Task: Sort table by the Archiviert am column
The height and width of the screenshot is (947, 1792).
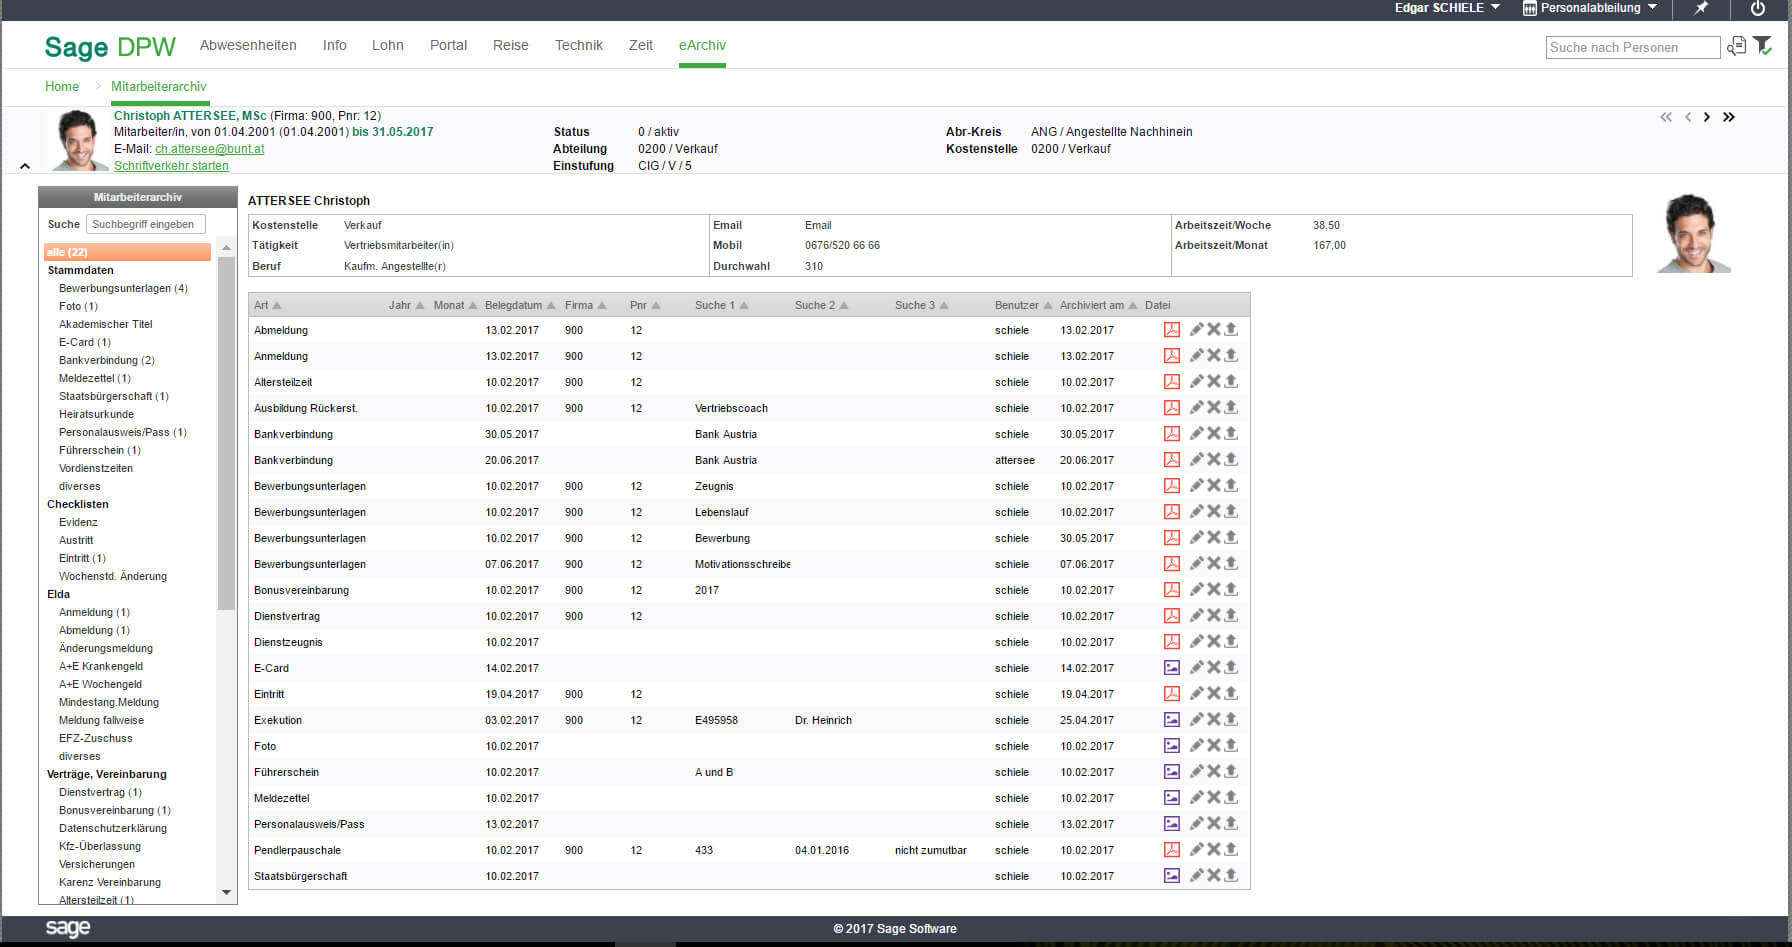Action: coord(1098,305)
